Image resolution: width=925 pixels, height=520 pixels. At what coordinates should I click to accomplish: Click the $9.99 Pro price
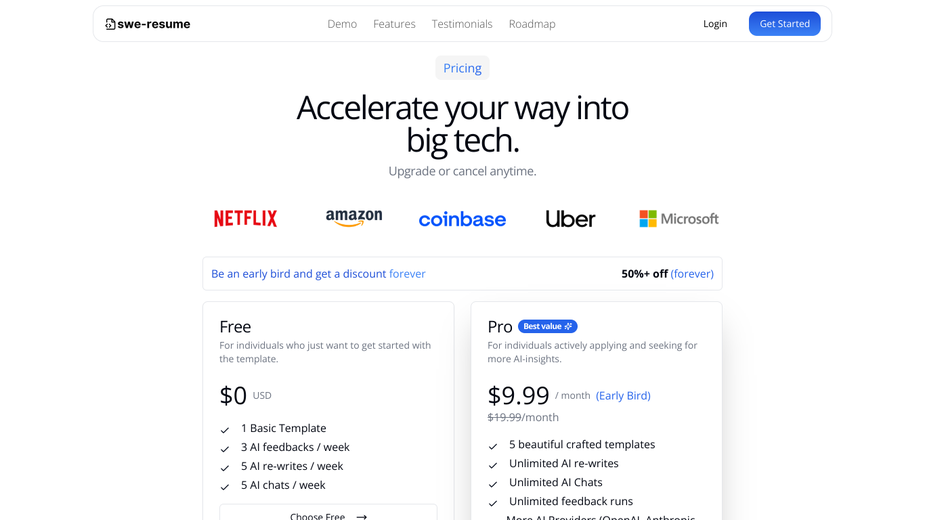point(519,395)
